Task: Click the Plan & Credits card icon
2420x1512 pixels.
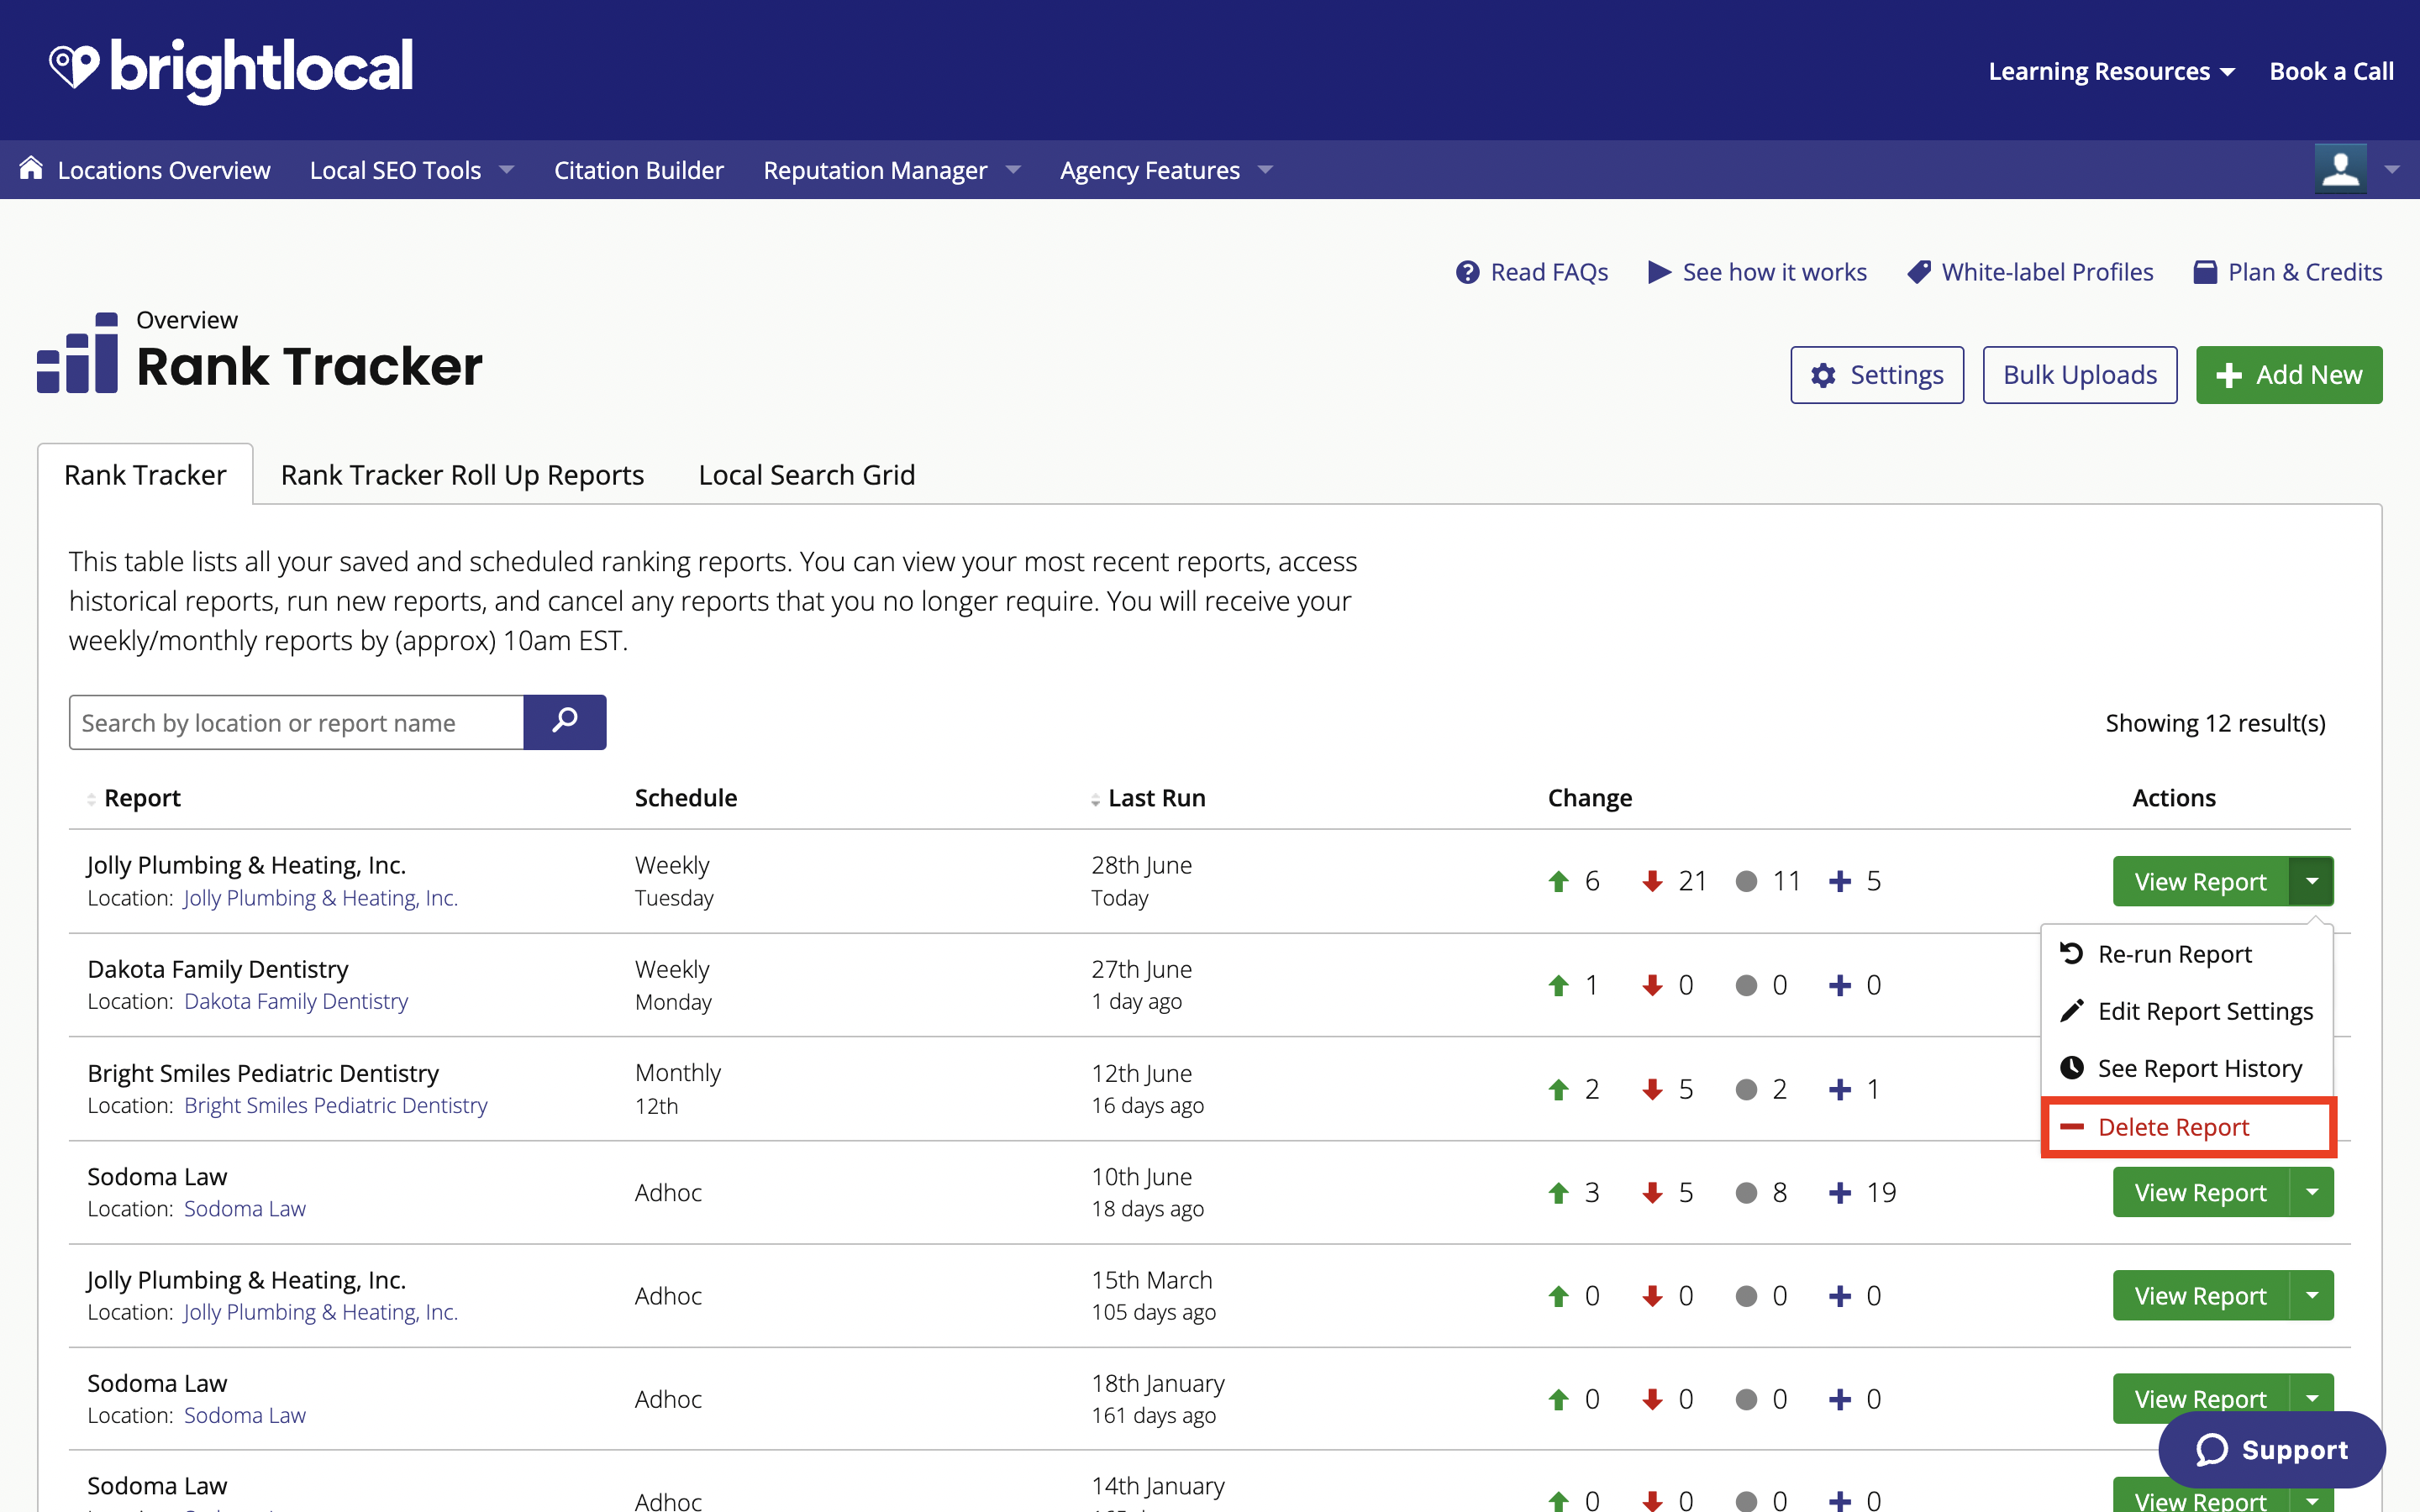Action: (x=2205, y=272)
